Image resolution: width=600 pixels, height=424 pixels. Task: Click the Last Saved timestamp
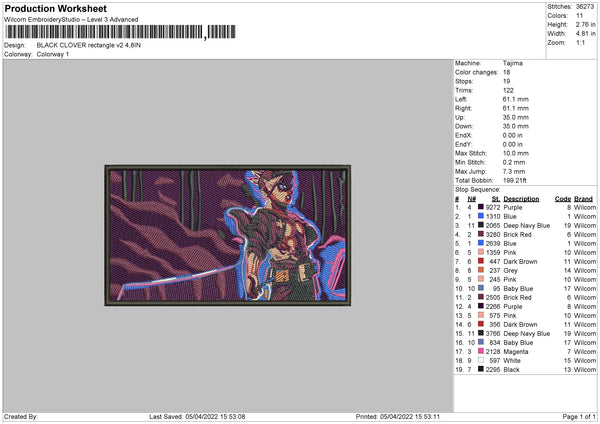[x=197, y=416]
